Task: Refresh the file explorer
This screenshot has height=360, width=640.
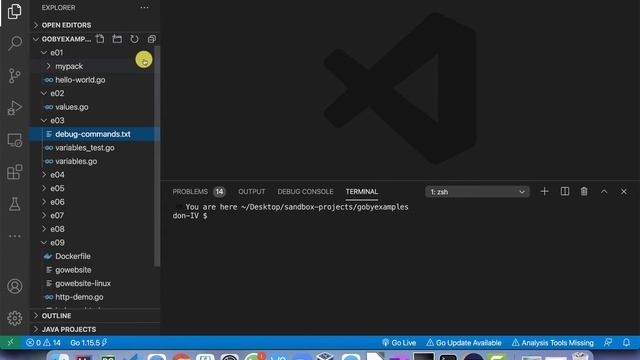Action: (x=134, y=39)
